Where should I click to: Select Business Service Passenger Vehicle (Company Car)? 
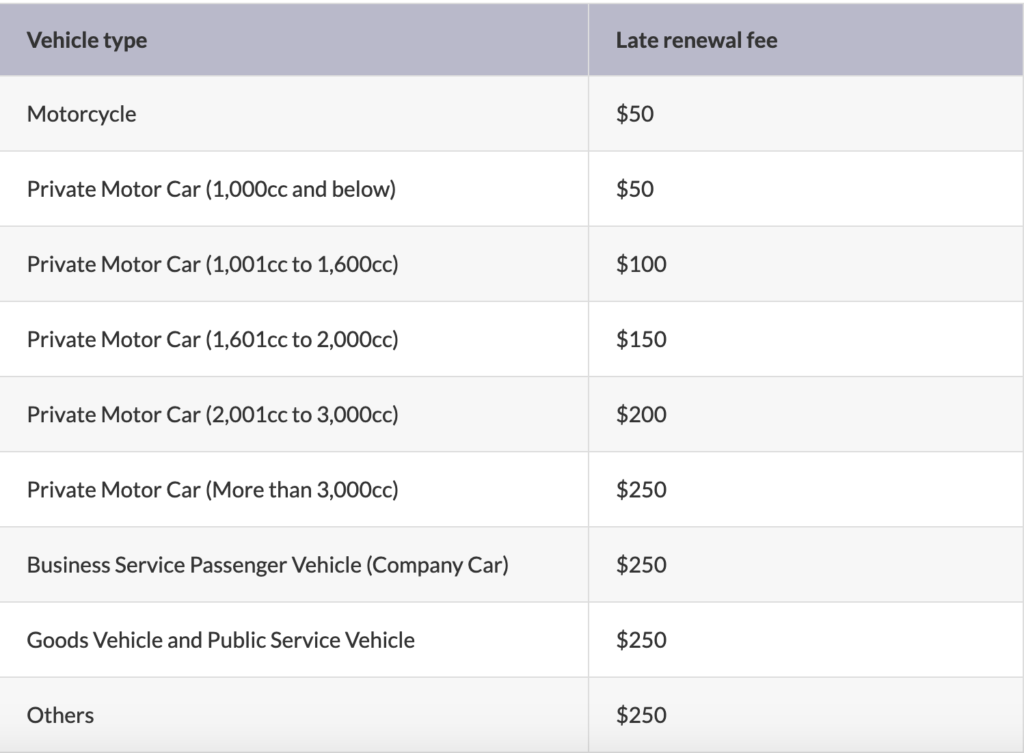click(268, 565)
